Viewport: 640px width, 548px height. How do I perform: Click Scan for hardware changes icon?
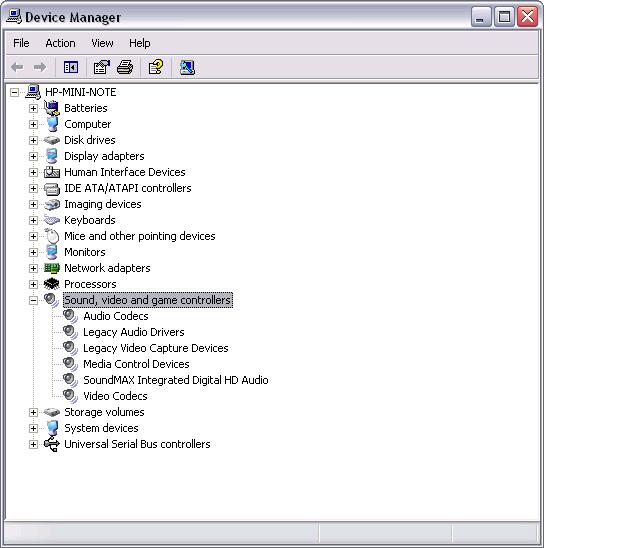(x=187, y=67)
